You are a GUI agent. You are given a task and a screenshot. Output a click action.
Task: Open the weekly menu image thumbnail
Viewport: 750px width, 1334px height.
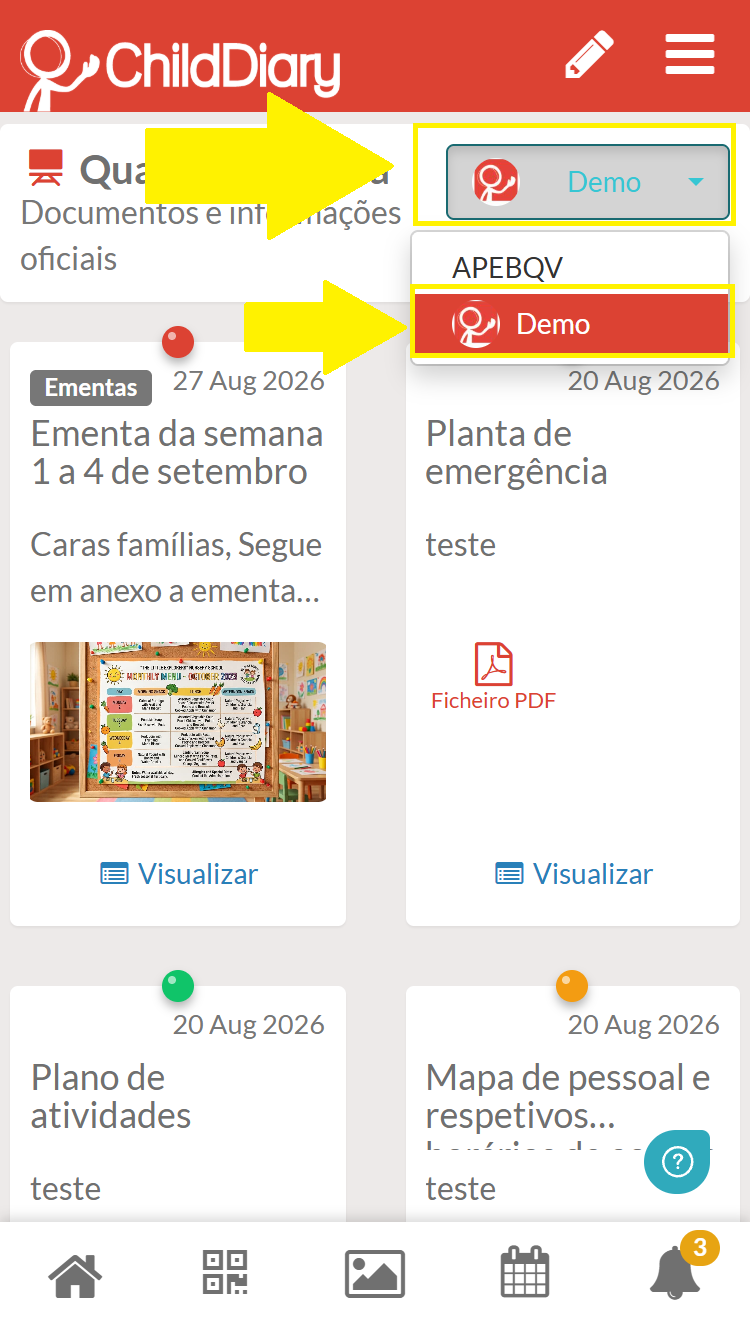178,722
